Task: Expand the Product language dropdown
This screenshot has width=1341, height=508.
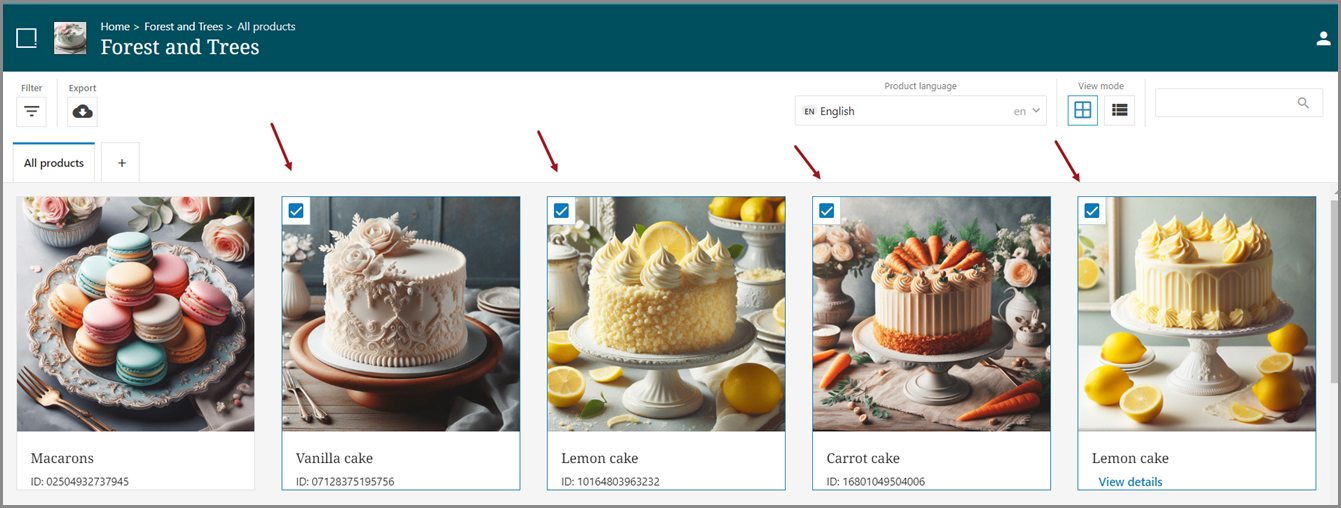Action: click(x=920, y=111)
